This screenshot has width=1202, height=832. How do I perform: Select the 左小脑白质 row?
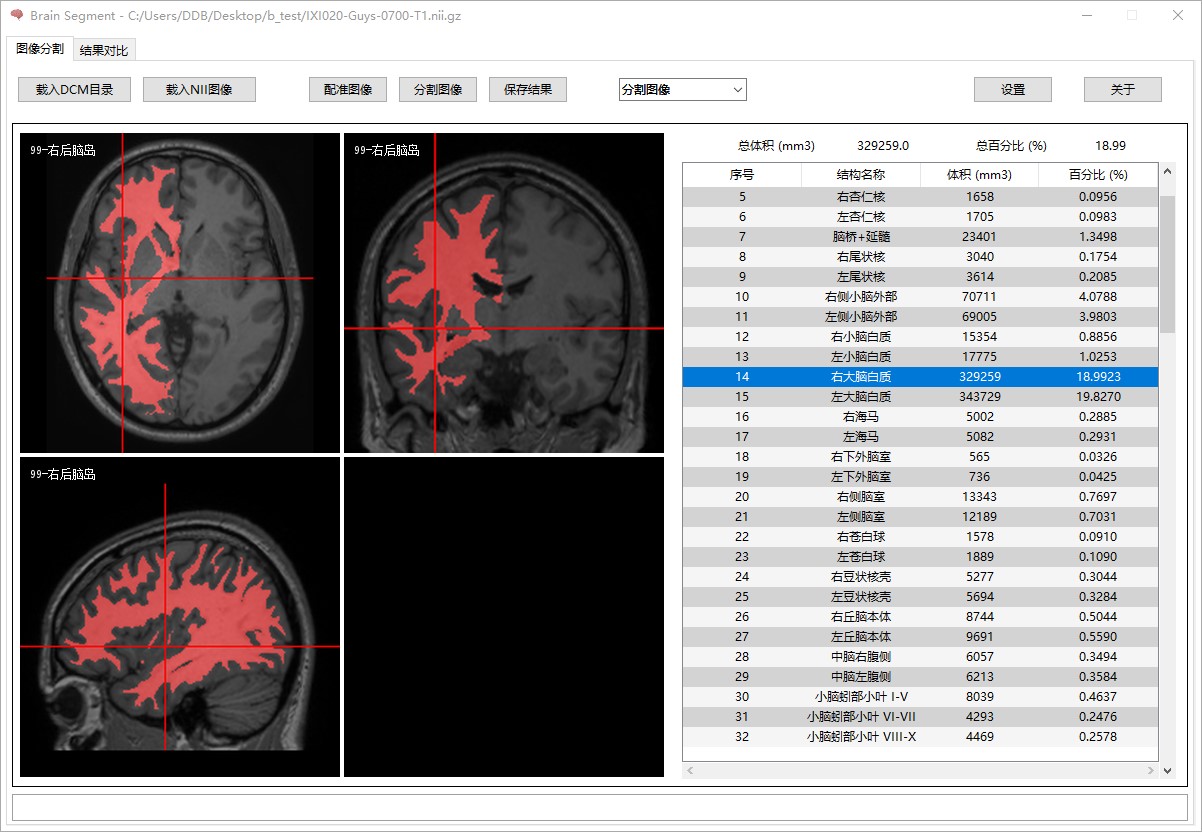tap(920, 357)
